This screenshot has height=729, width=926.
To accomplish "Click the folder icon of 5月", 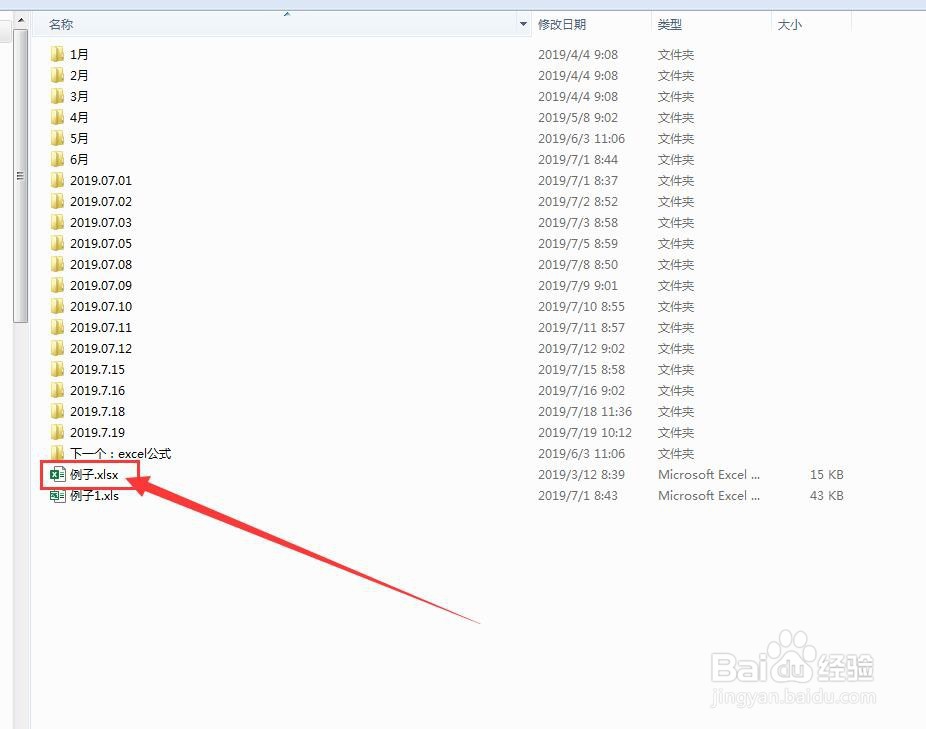I will point(57,138).
